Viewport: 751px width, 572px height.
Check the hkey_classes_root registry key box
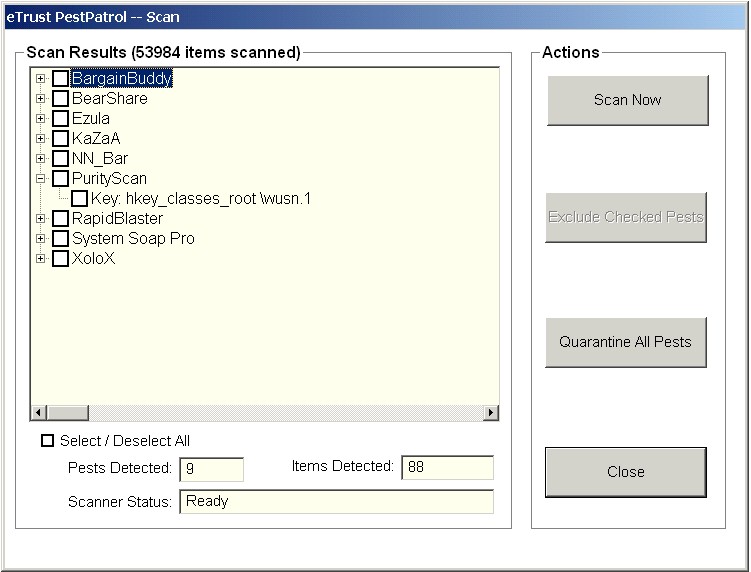pos(80,198)
